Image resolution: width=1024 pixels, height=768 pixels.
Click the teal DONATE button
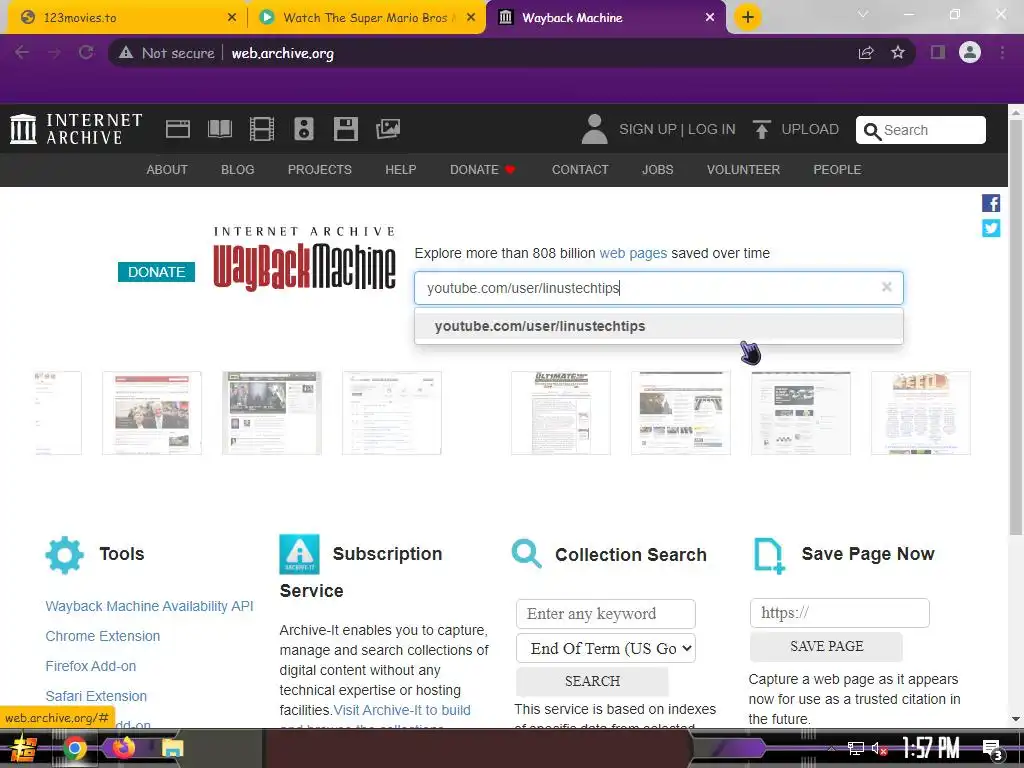[156, 272]
